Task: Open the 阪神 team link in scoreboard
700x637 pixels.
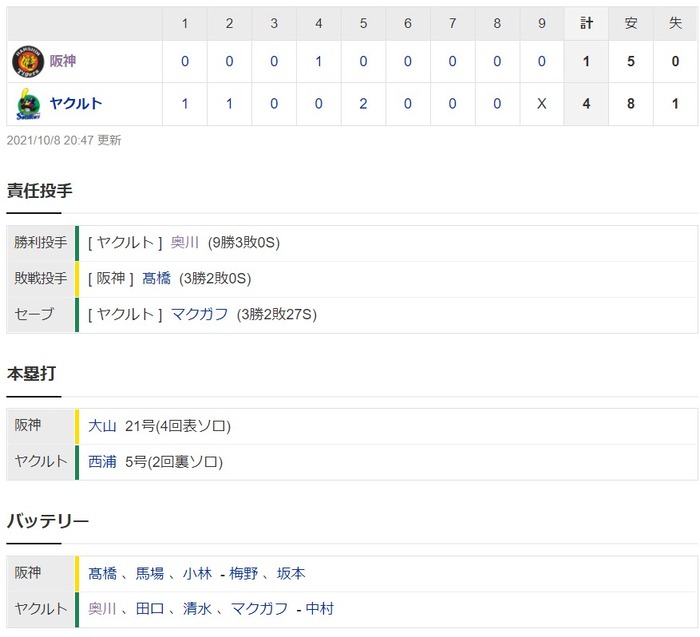Action: [62, 61]
